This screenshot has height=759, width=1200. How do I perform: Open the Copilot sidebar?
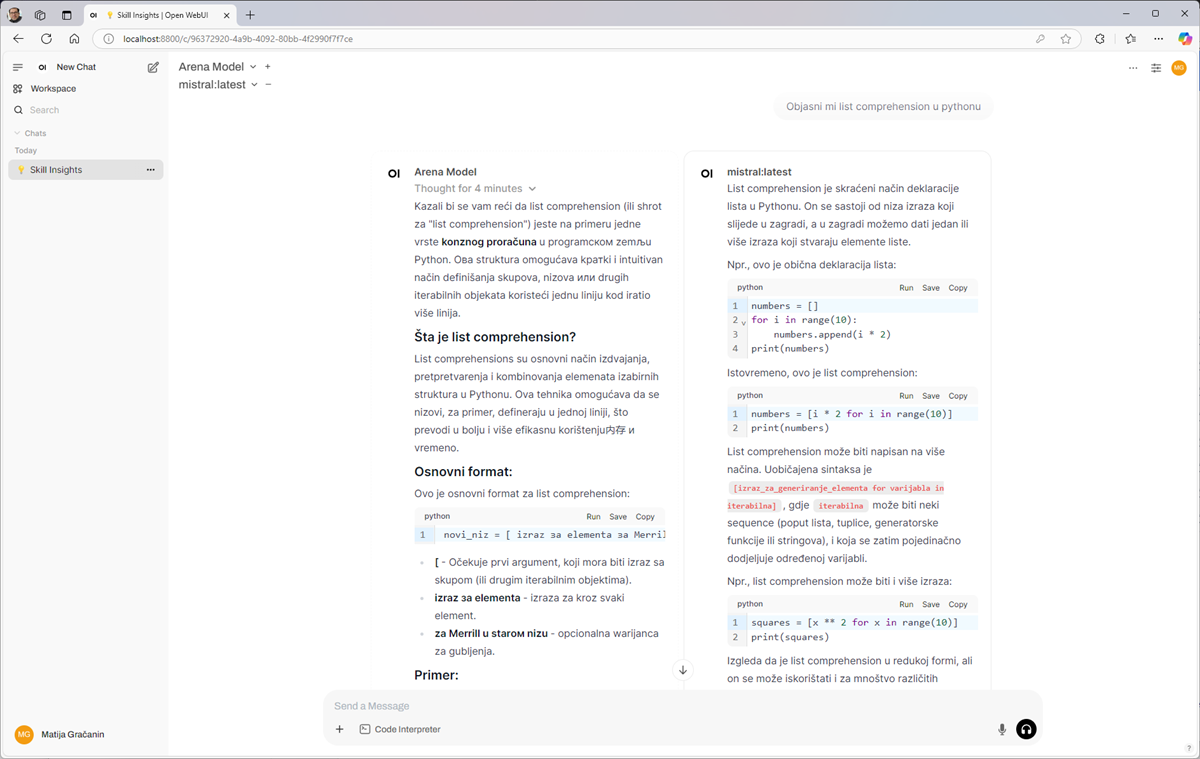pyautogui.click(x=1185, y=39)
